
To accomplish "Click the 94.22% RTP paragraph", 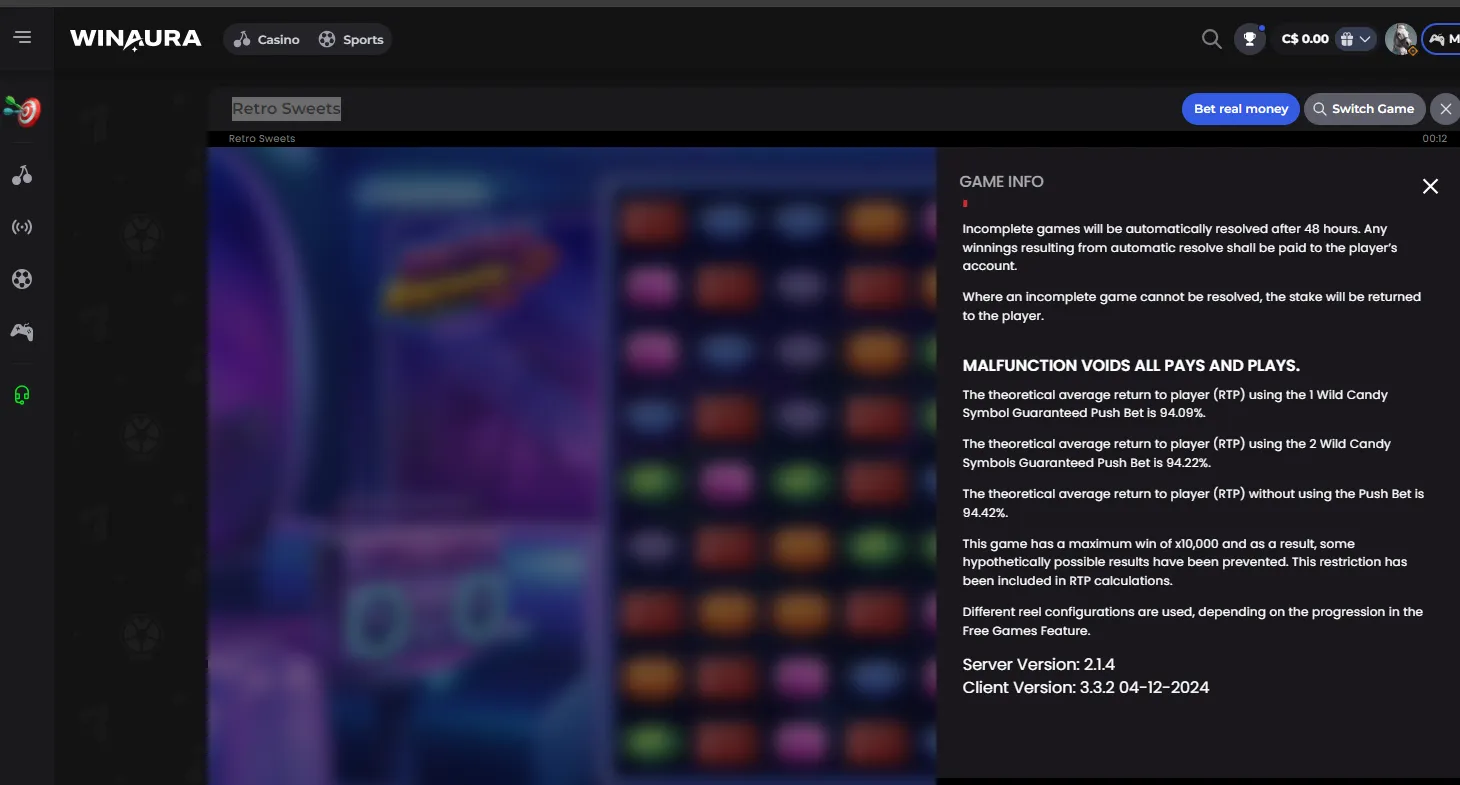I will coord(1176,453).
